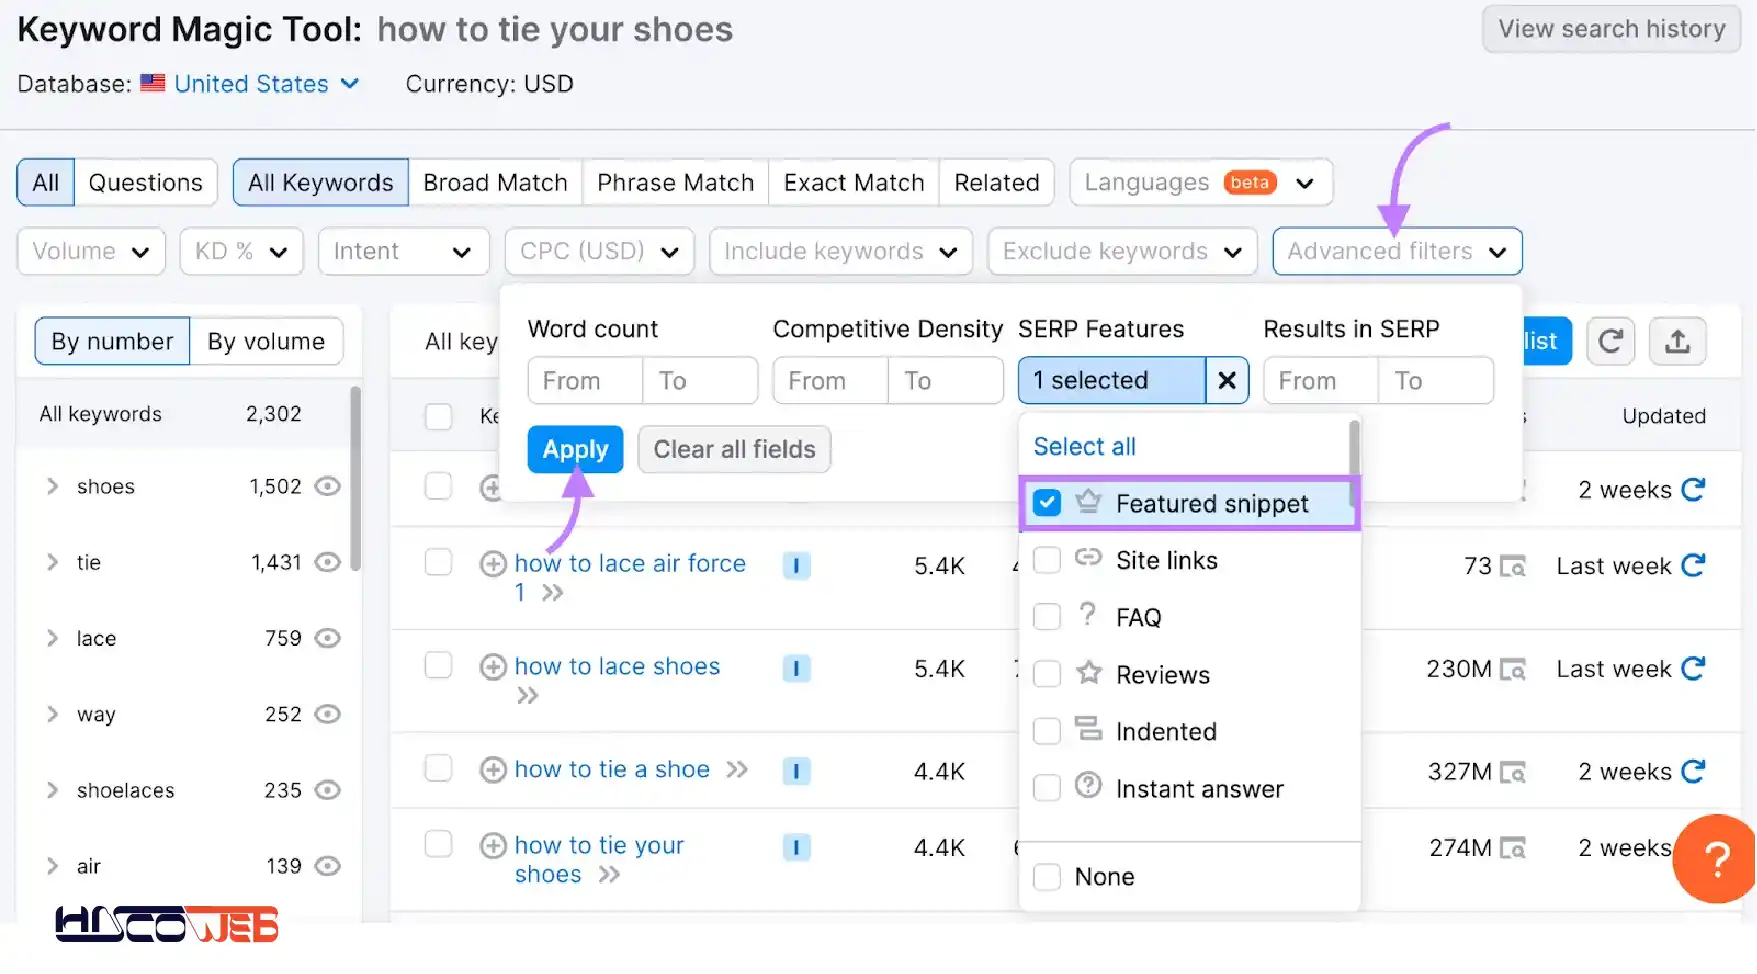Click intent badge for 'how to tie a shoe'

click(796, 771)
